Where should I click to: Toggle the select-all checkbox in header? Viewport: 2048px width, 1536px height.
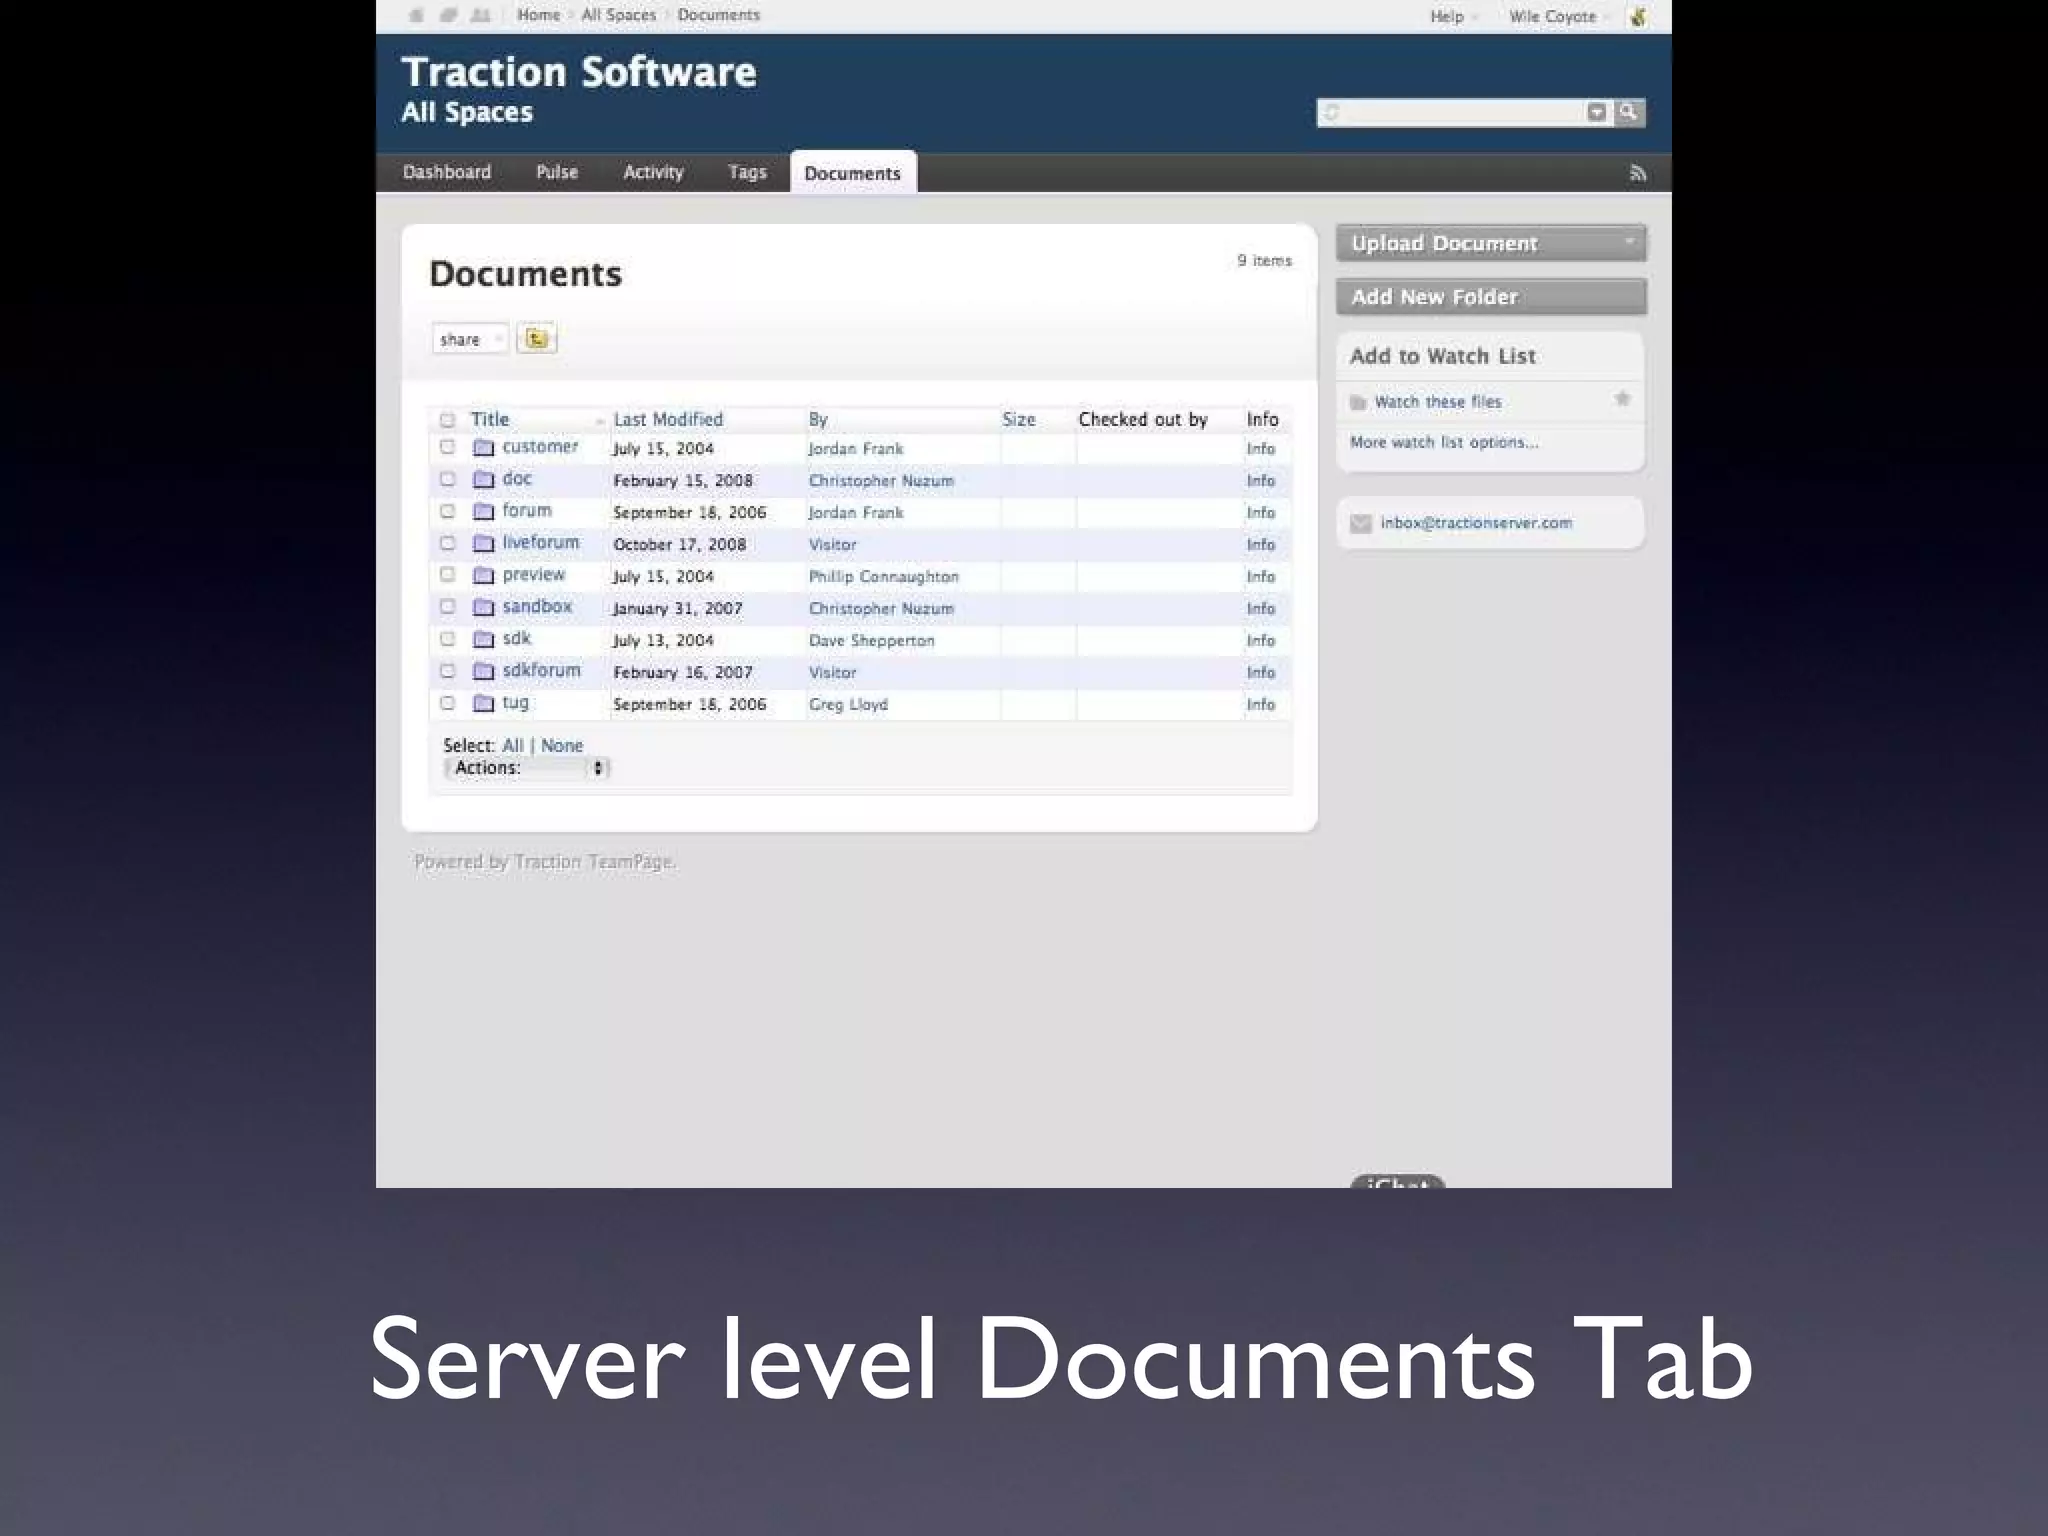447,420
